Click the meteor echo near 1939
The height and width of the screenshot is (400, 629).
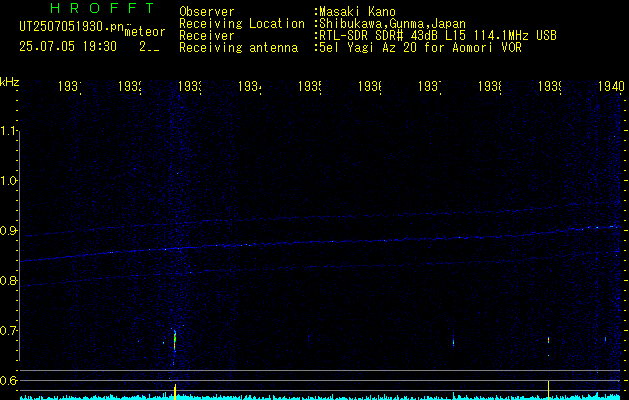pyautogui.click(x=548, y=340)
